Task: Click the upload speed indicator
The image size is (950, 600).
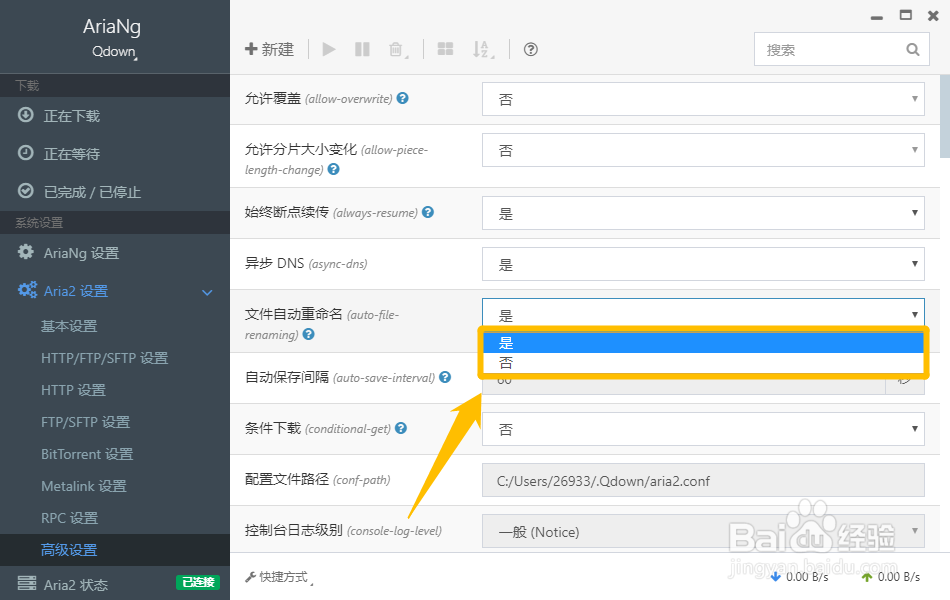Action: coord(891,577)
